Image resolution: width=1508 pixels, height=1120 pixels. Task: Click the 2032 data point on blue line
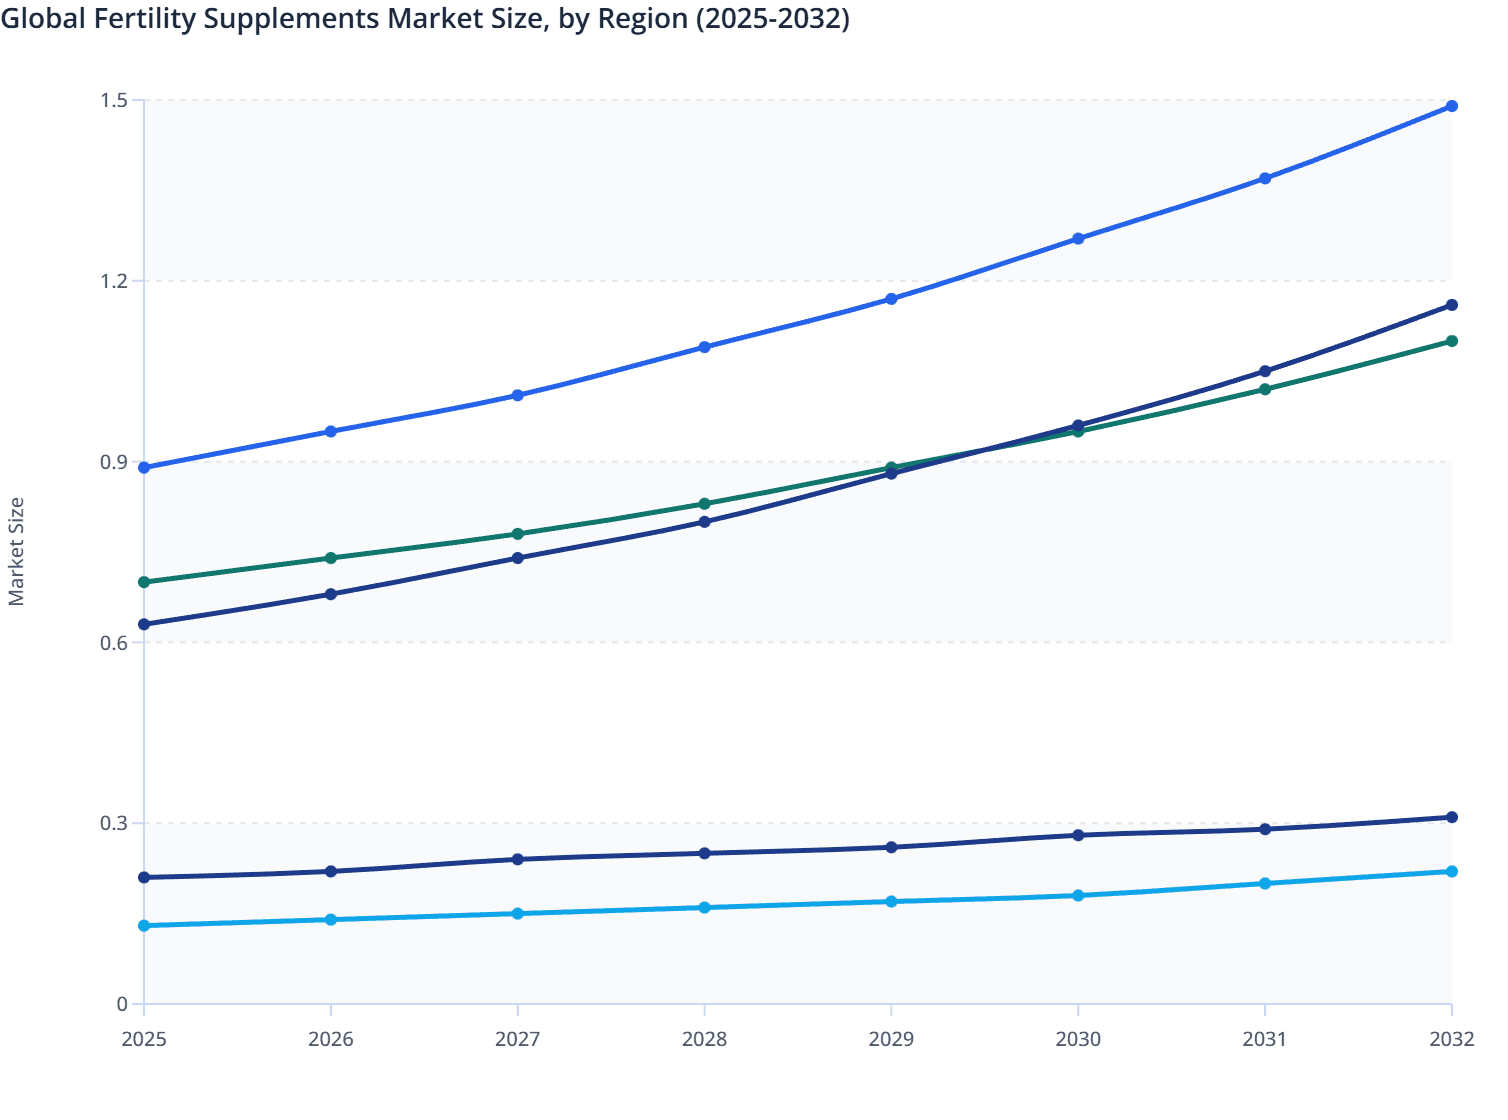(x=1451, y=104)
